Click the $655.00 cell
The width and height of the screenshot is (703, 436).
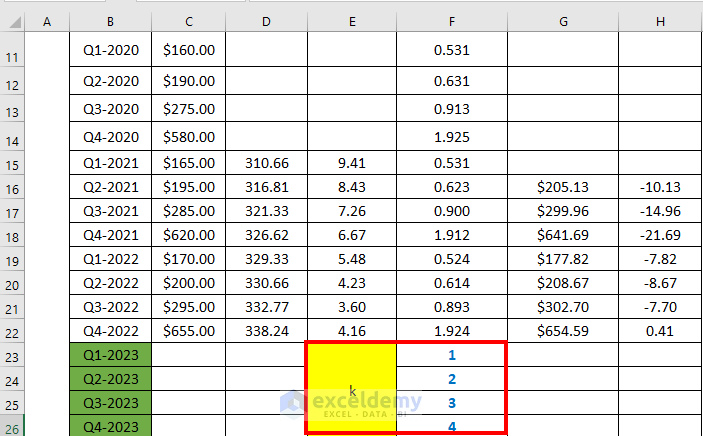coord(189,331)
